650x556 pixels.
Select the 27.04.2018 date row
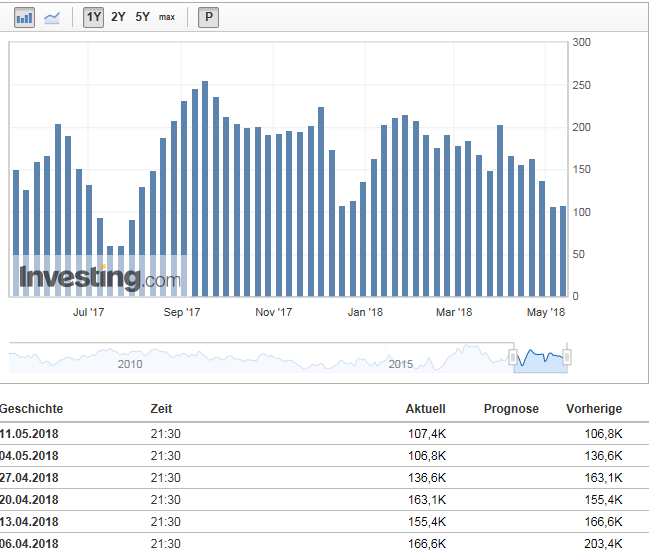(x=324, y=478)
